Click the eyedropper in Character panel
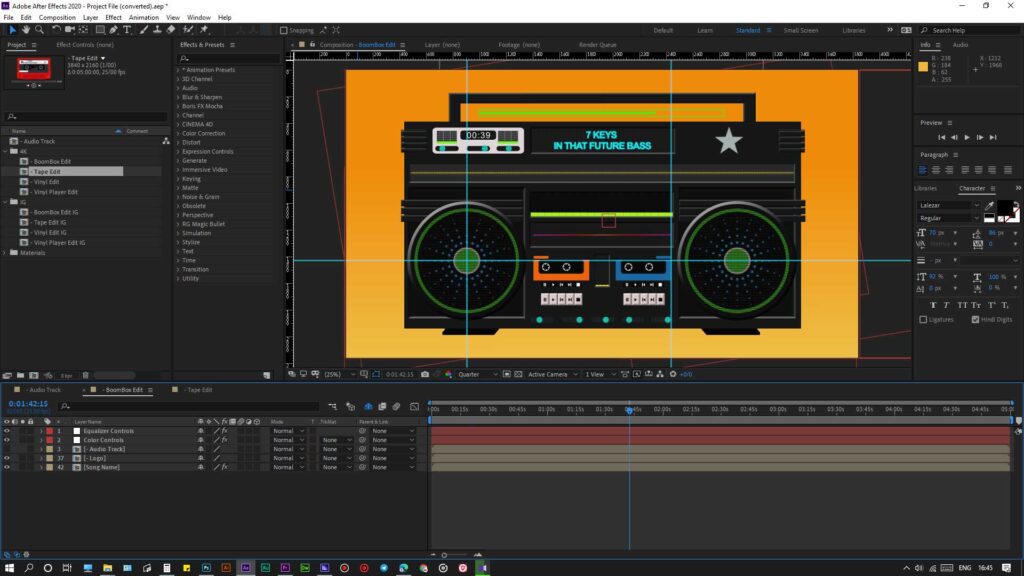 (988, 205)
